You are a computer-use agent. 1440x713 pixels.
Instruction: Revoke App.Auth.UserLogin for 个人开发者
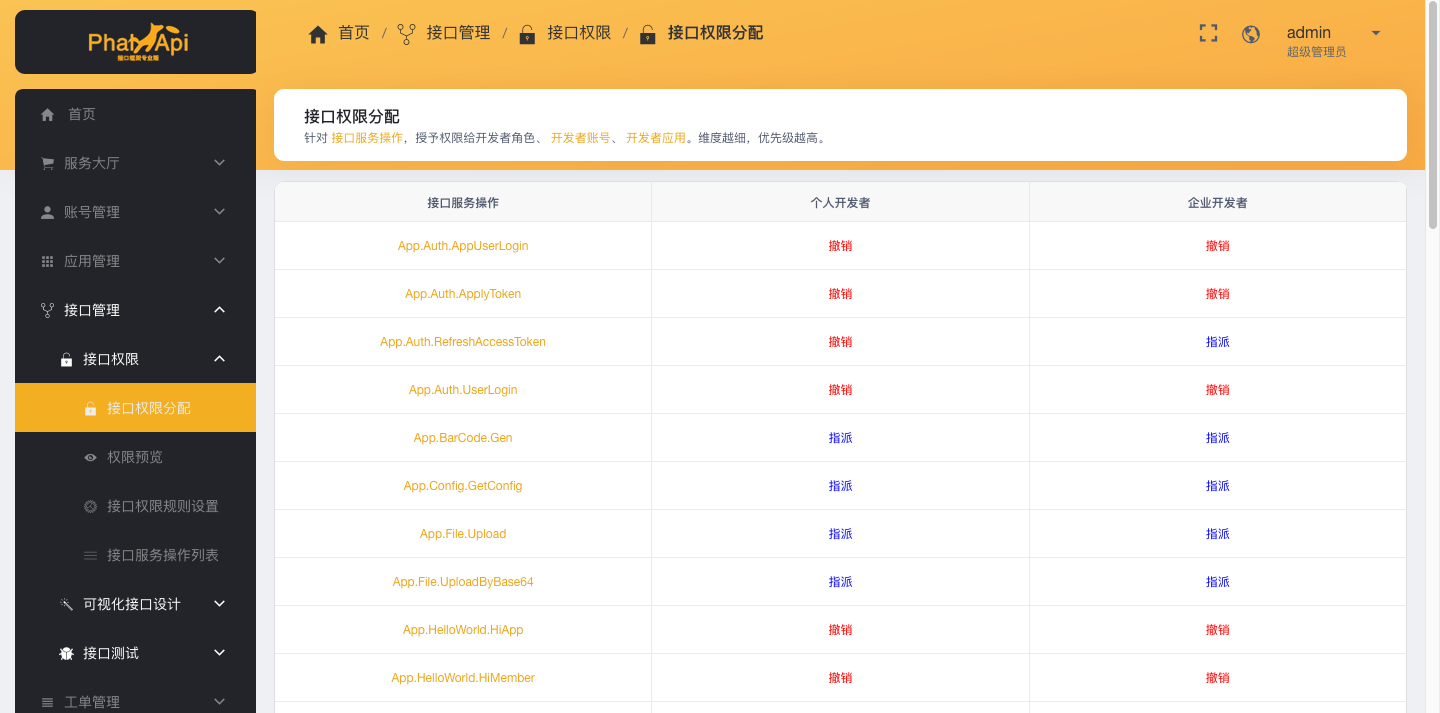(x=840, y=390)
